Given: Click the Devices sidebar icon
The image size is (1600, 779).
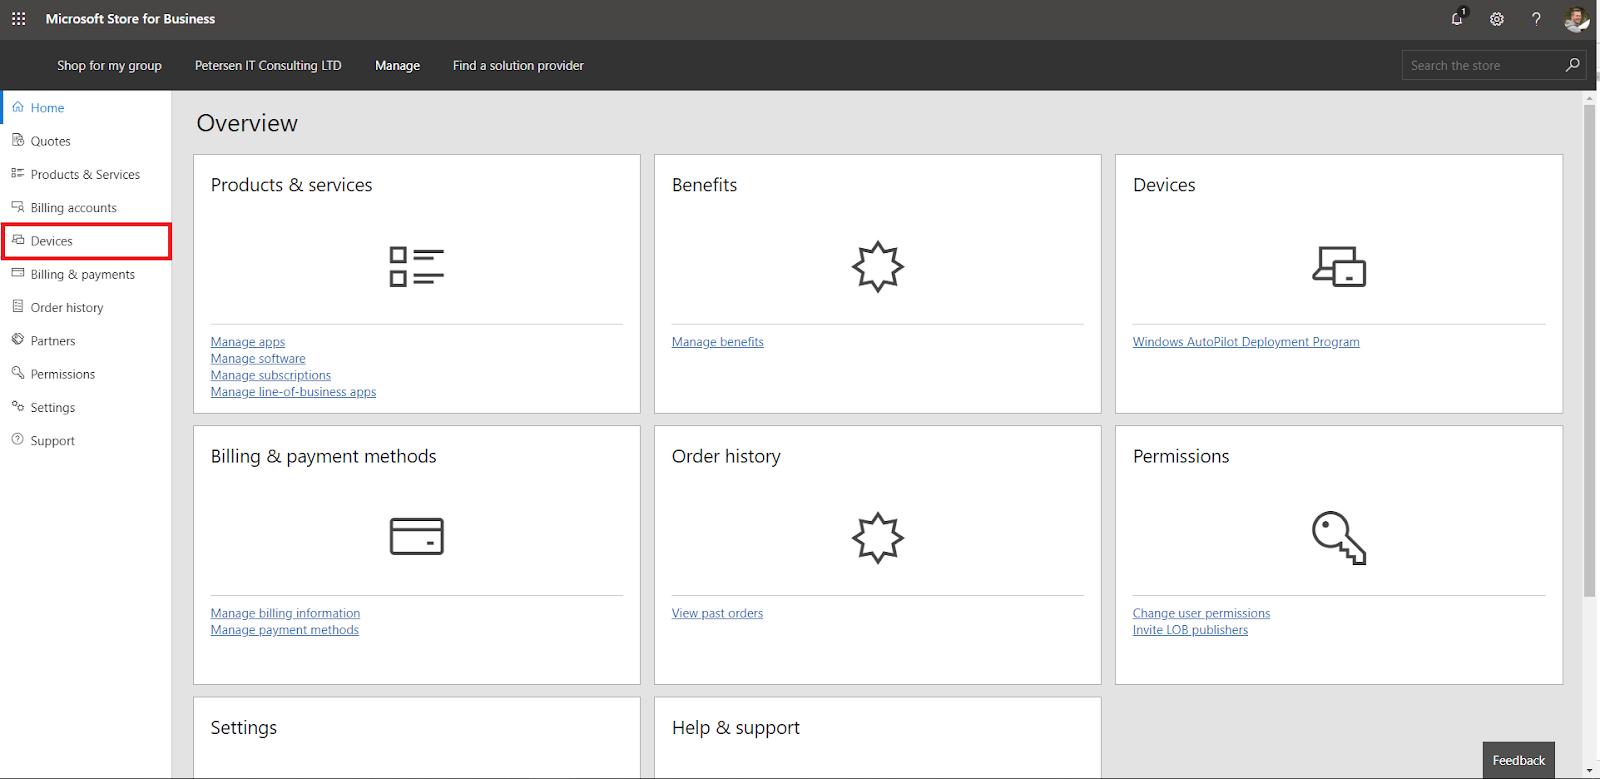Looking at the screenshot, I should (x=18, y=240).
